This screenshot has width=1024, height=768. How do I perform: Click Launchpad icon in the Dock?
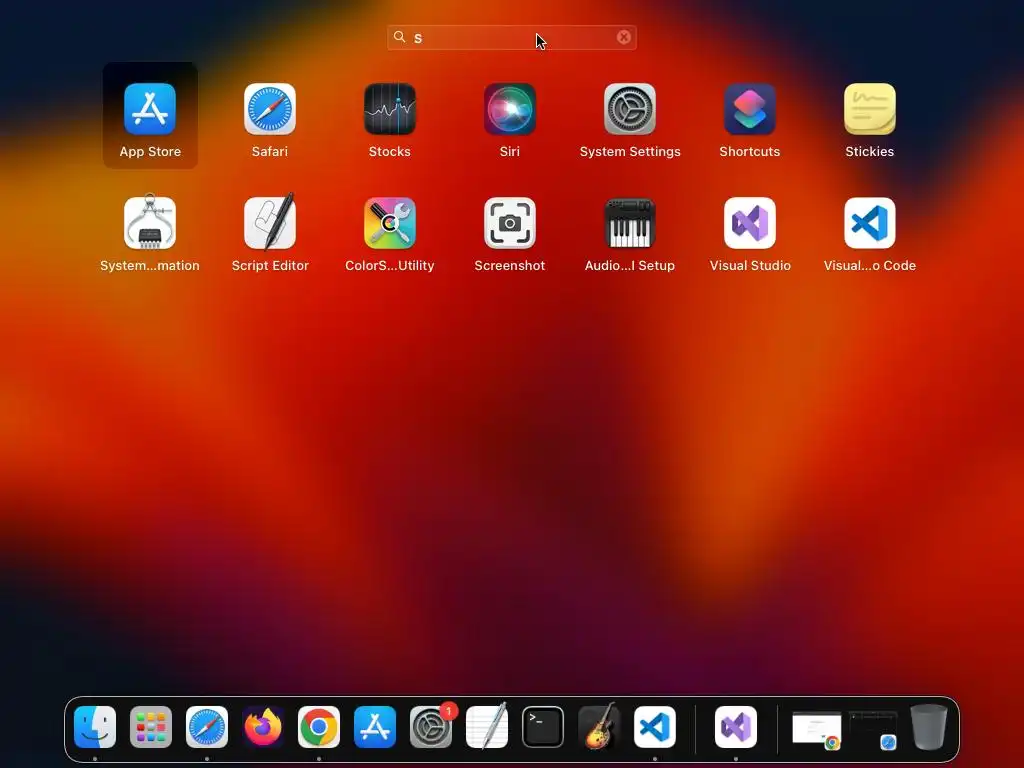(151, 727)
